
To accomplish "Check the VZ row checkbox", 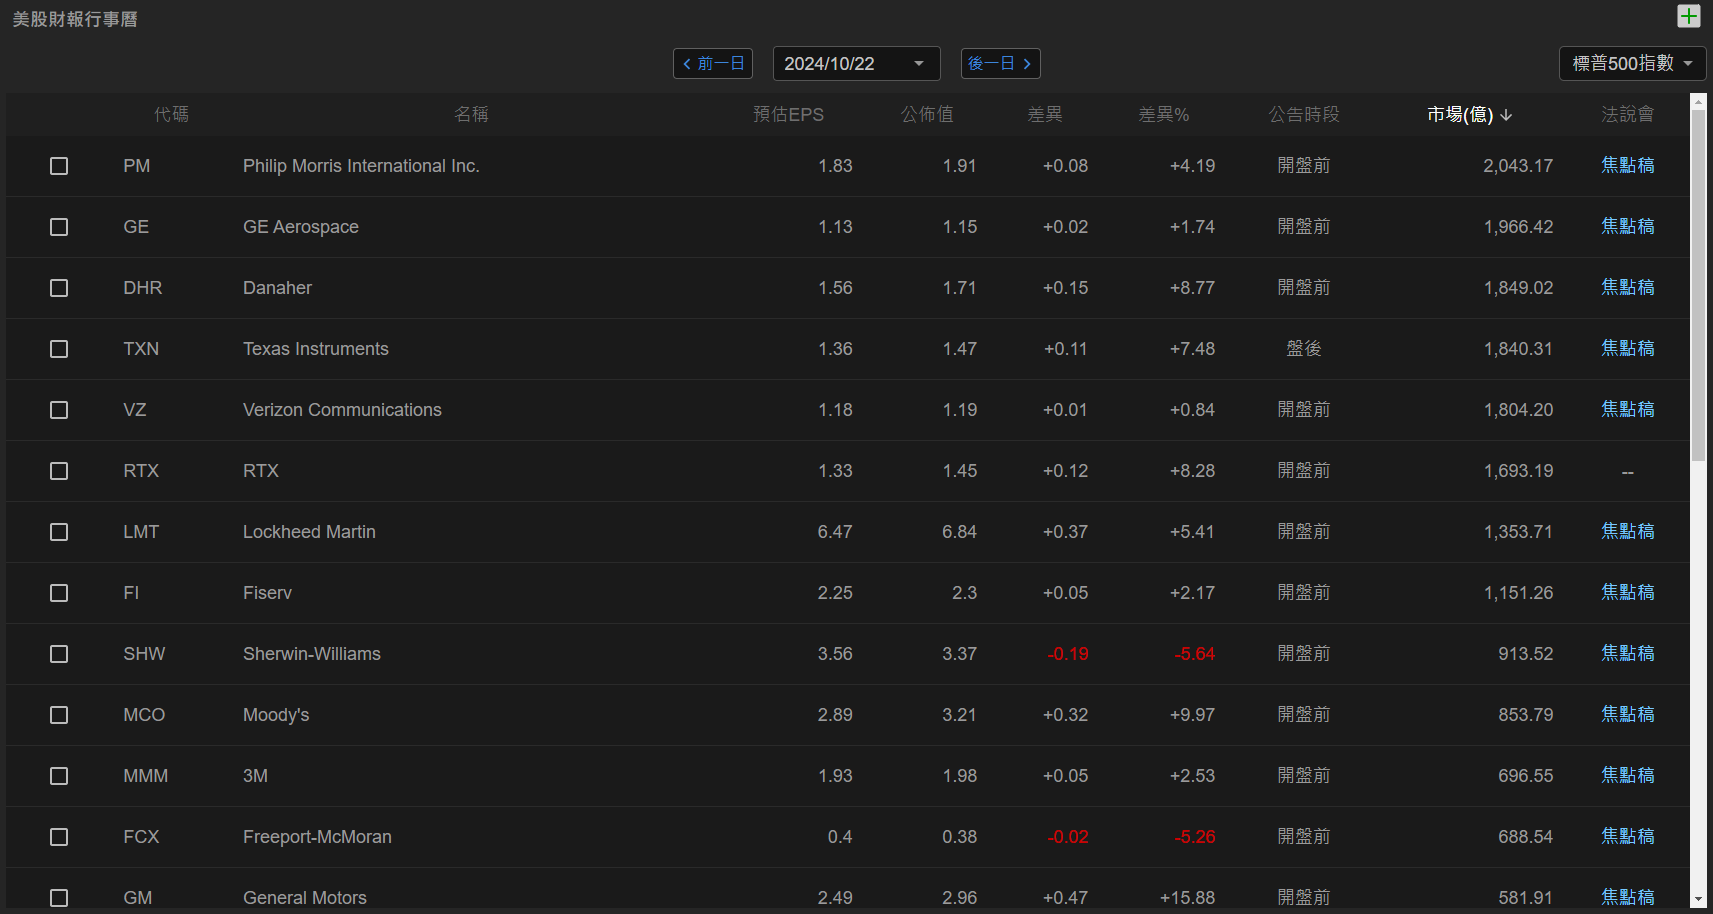I will click(x=59, y=410).
